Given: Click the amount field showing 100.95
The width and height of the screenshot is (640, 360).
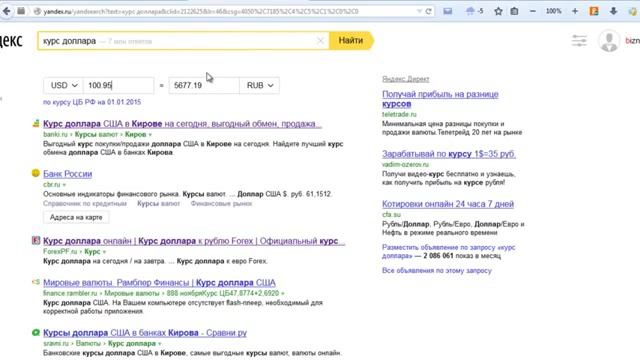Looking at the screenshot, I should (x=118, y=85).
